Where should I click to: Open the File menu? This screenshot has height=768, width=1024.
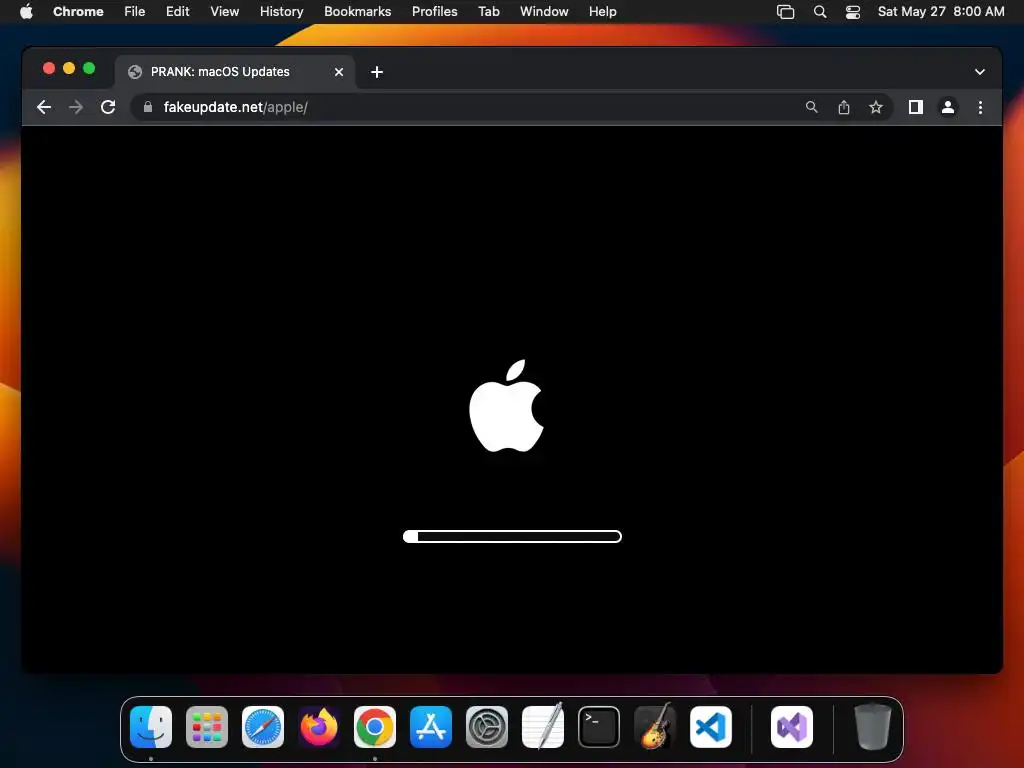pos(135,11)
